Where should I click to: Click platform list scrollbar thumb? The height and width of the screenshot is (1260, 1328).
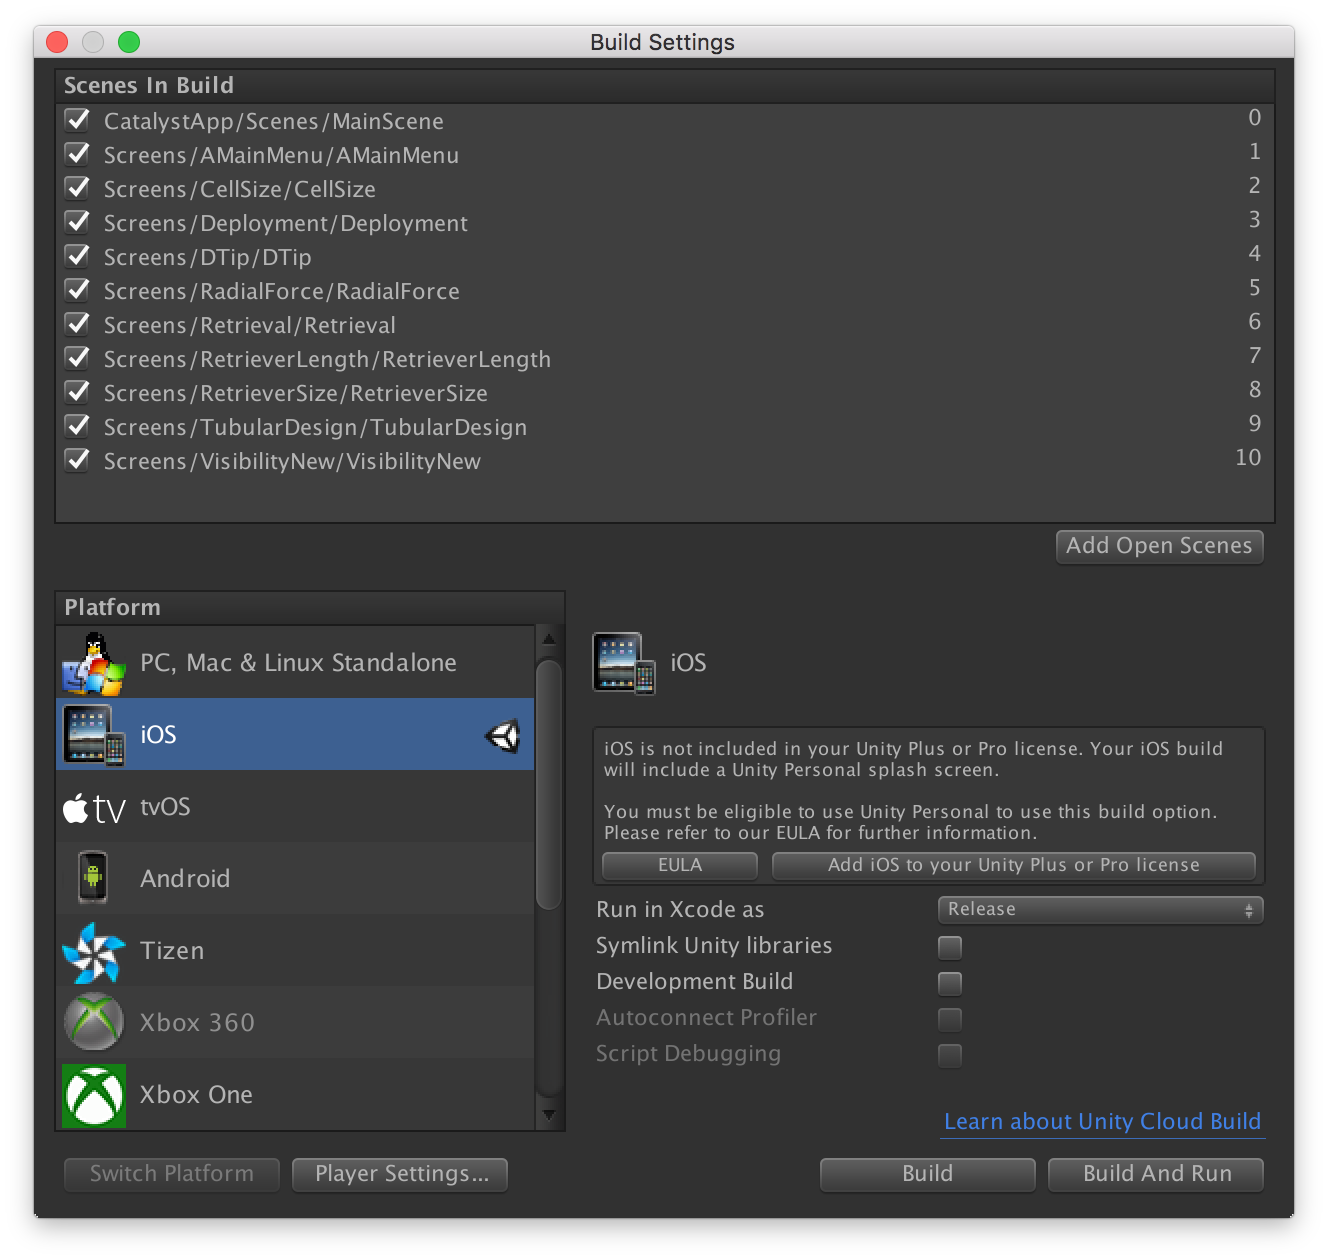[548, 784]
